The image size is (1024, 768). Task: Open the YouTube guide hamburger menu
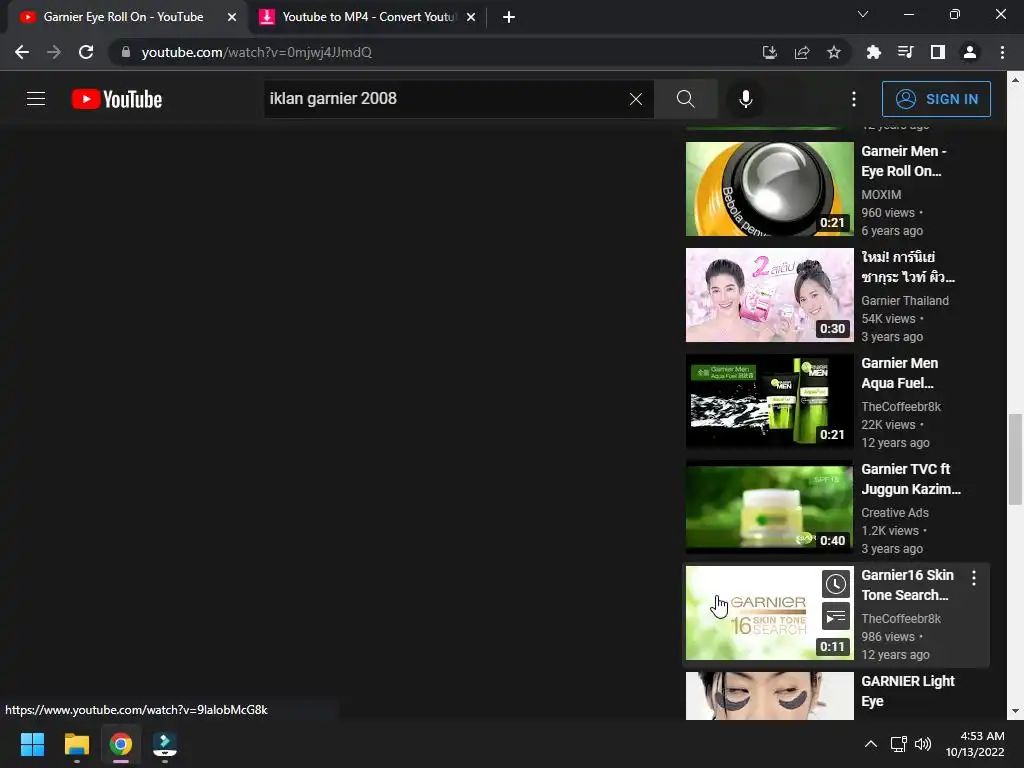click(36, 99)
